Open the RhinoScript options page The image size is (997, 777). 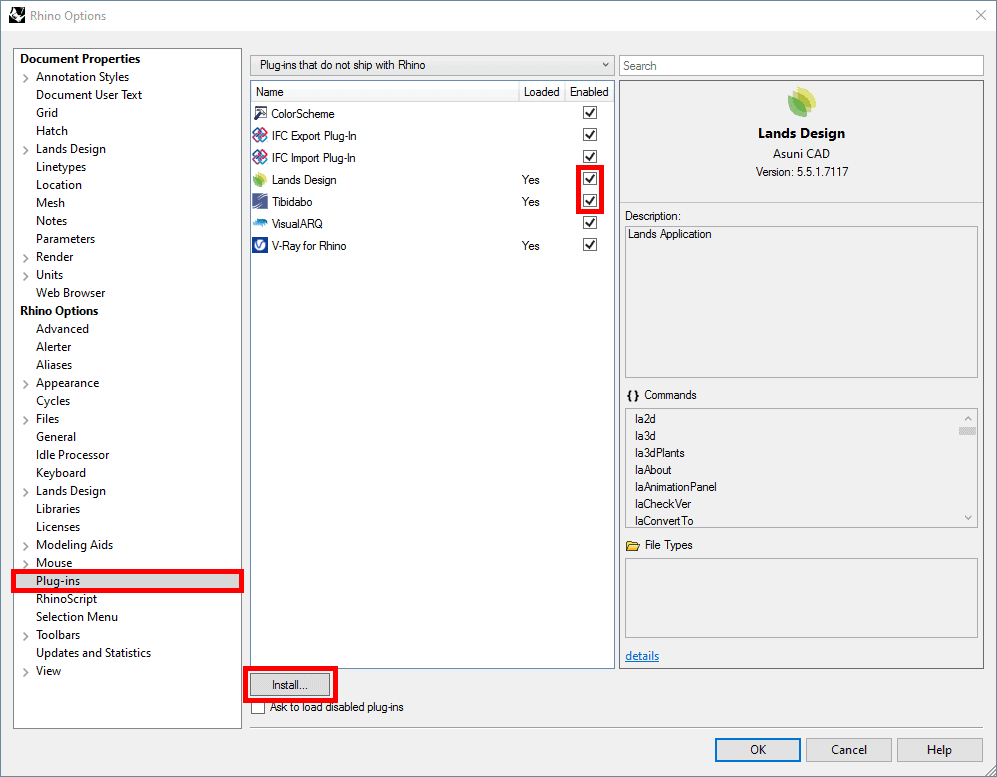(67, 599)
